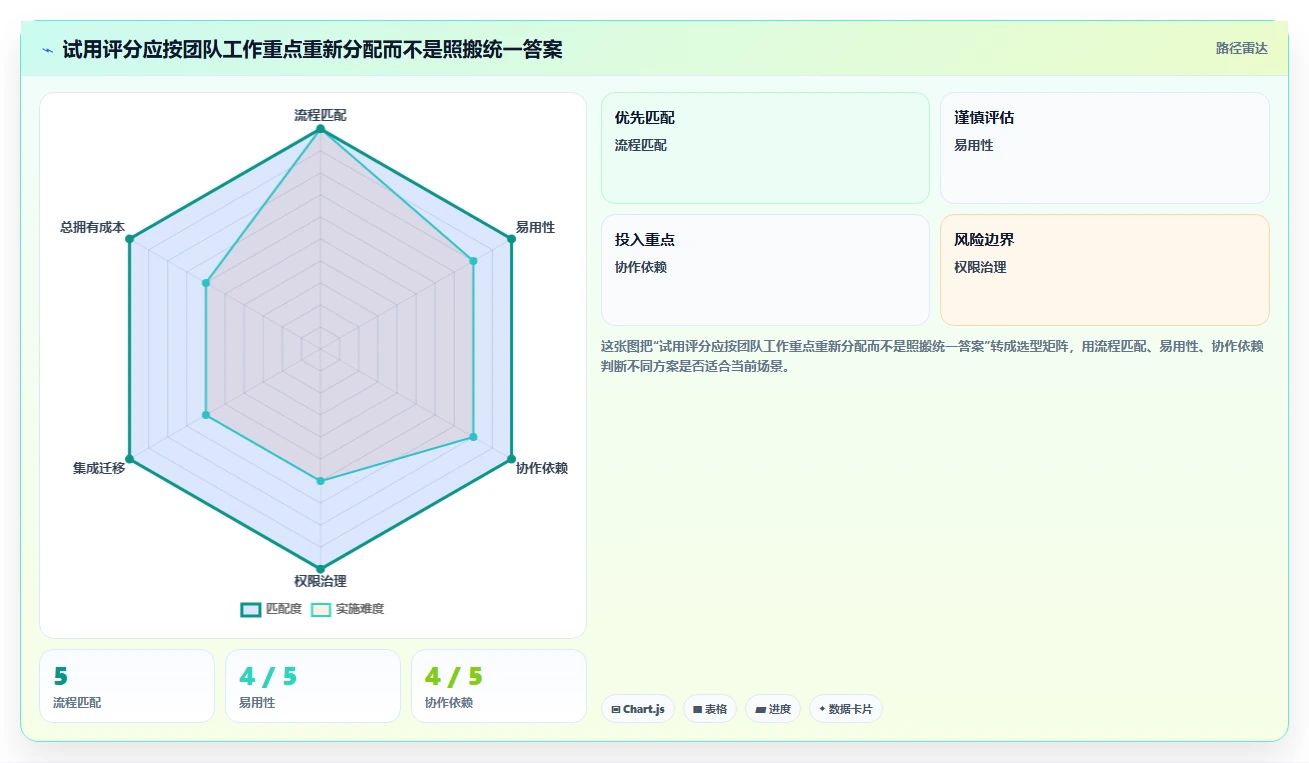Click 协作依赖 text in 投入重点 card

tap(641, 267)
